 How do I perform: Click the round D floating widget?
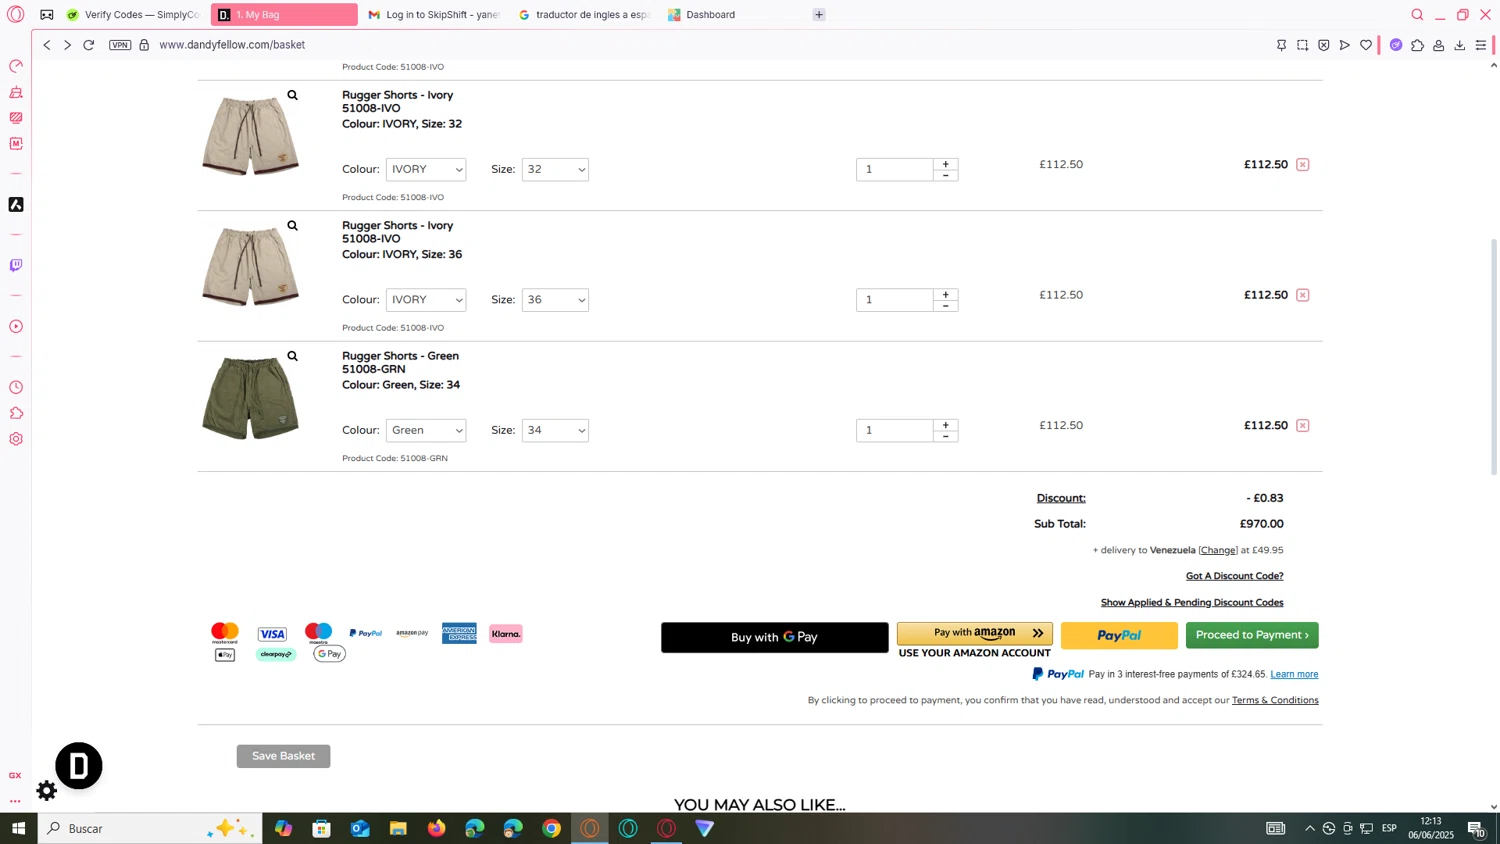pos(79,766)
